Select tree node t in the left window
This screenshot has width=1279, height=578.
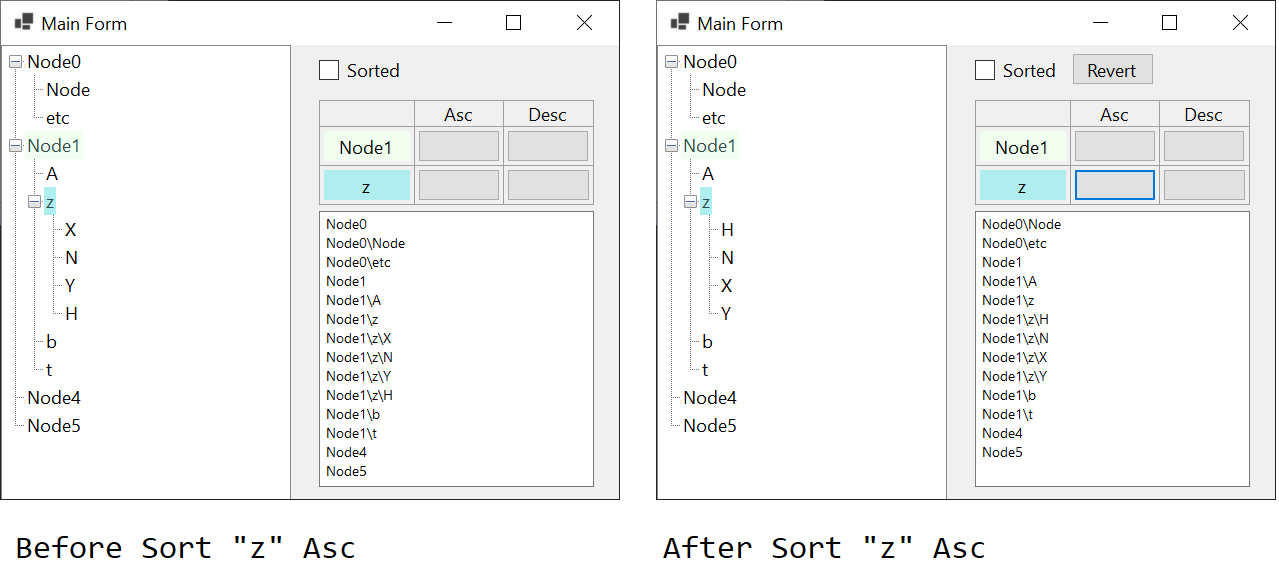(49, 370)
